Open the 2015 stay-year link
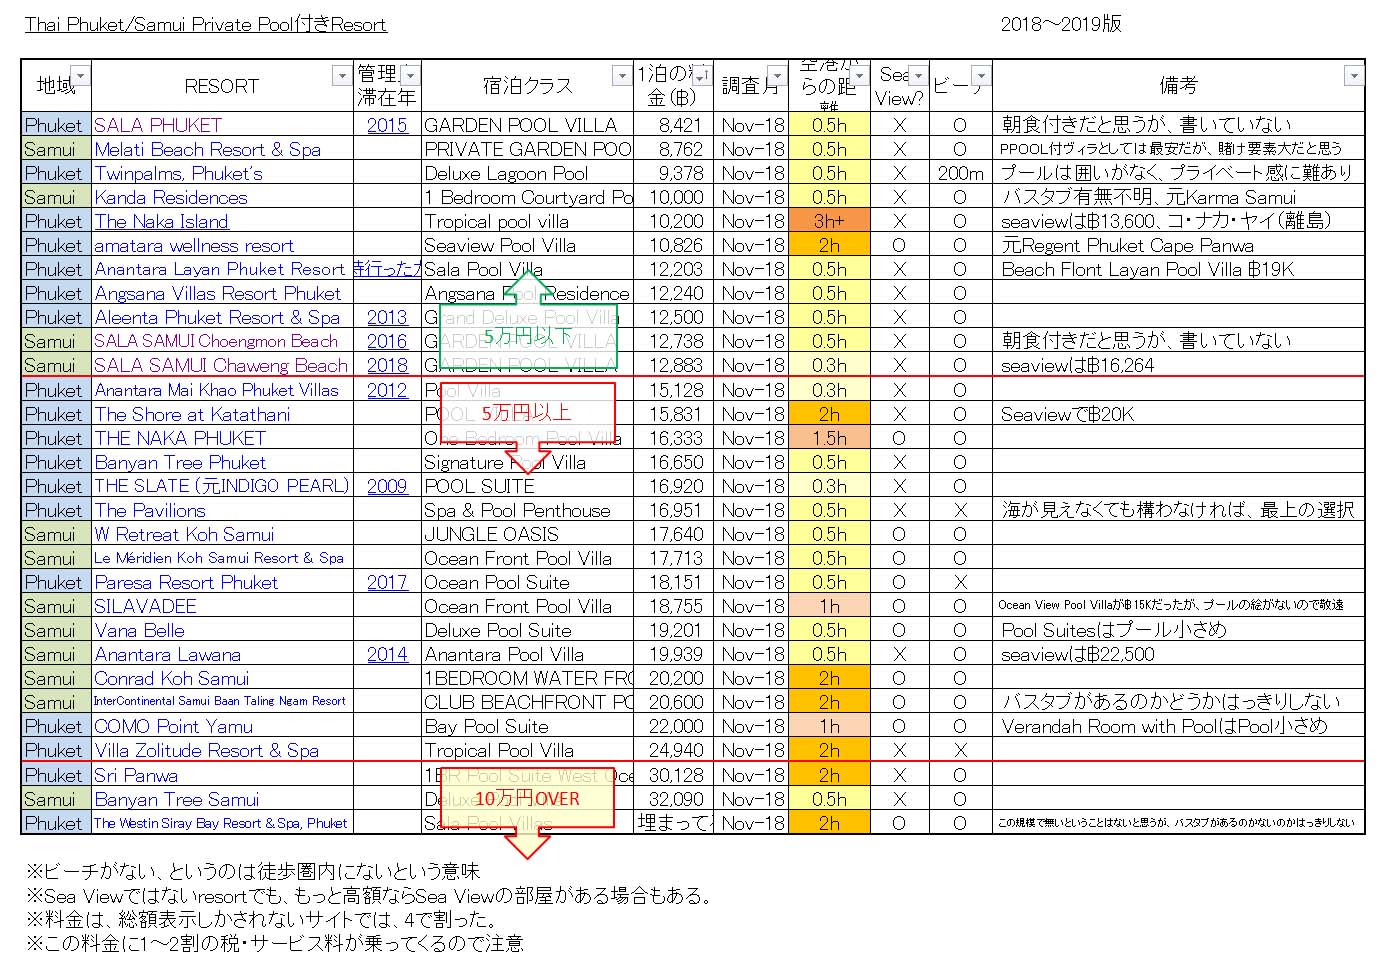Screen dimensions: 1387x970 tap(387, 125)
